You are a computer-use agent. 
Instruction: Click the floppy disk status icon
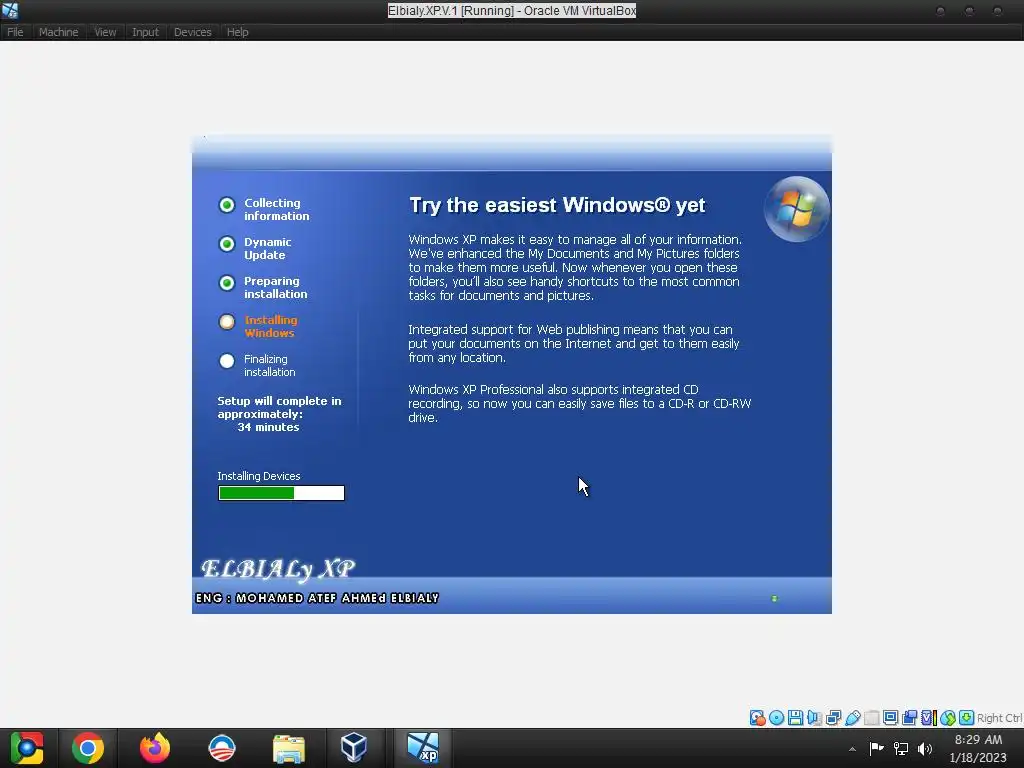coord(795,718)
